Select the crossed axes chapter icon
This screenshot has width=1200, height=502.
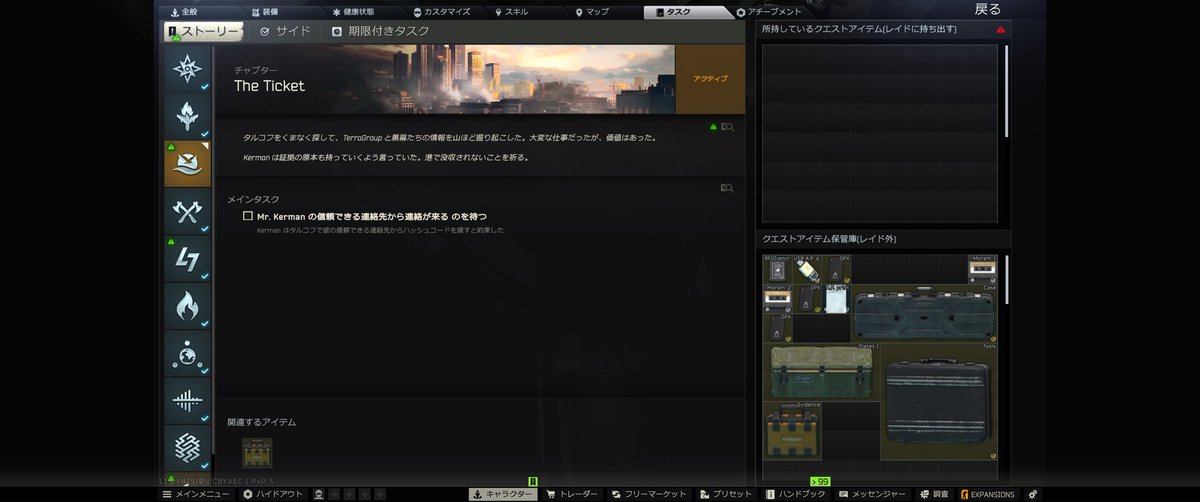(188, 211)
